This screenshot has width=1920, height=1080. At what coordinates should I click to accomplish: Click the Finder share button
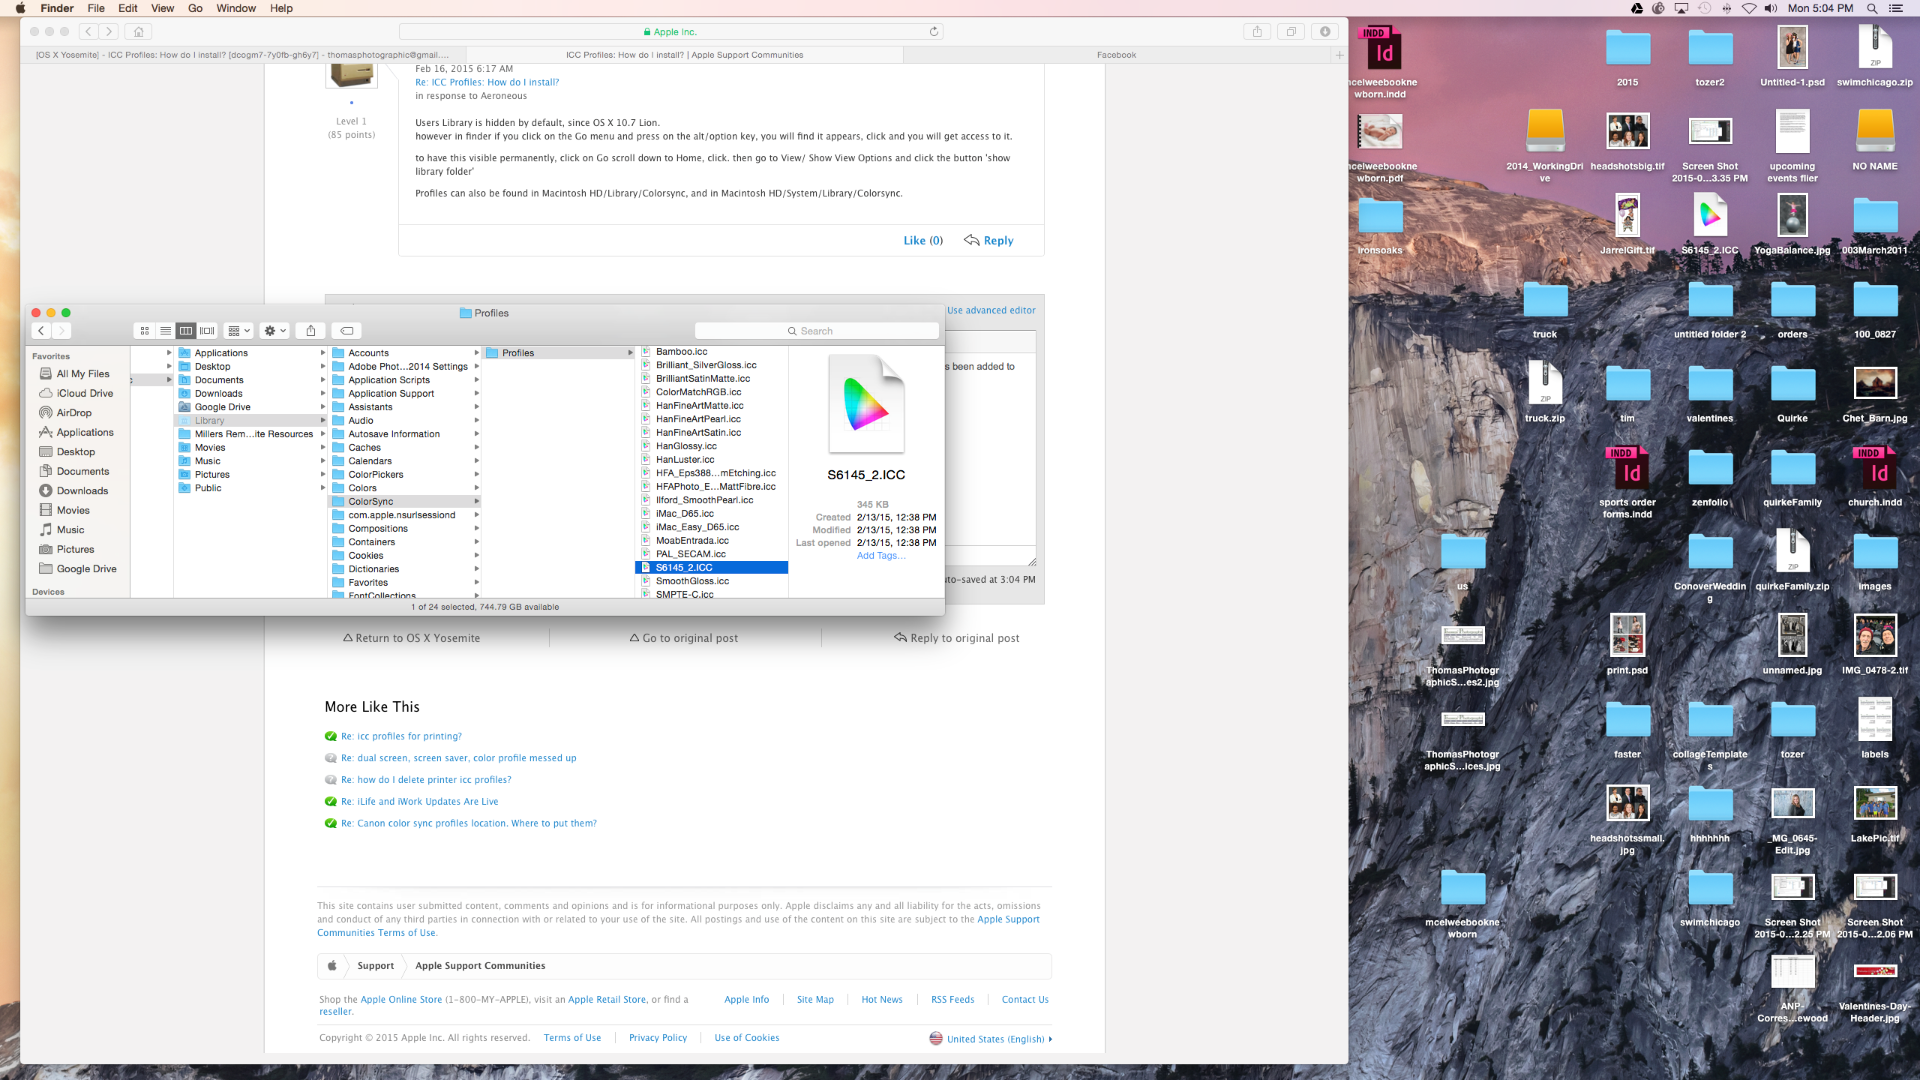tap(311, 331)
